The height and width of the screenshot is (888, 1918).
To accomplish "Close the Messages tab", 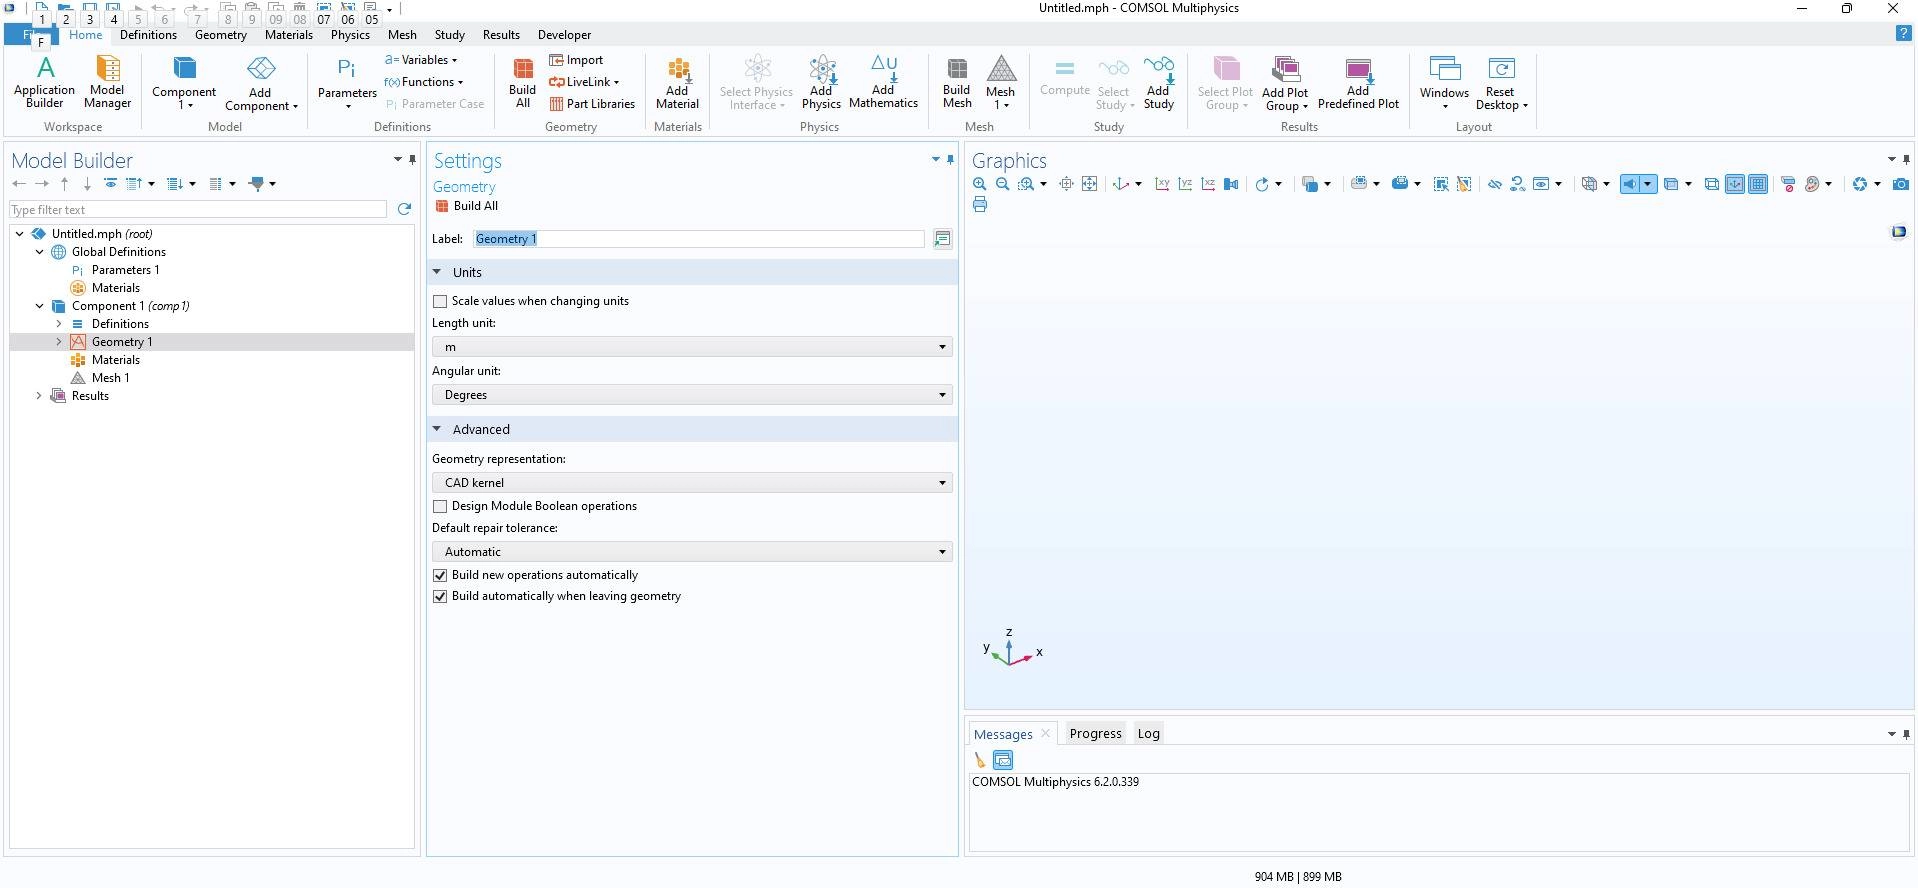I will (x=1045, y=733).
